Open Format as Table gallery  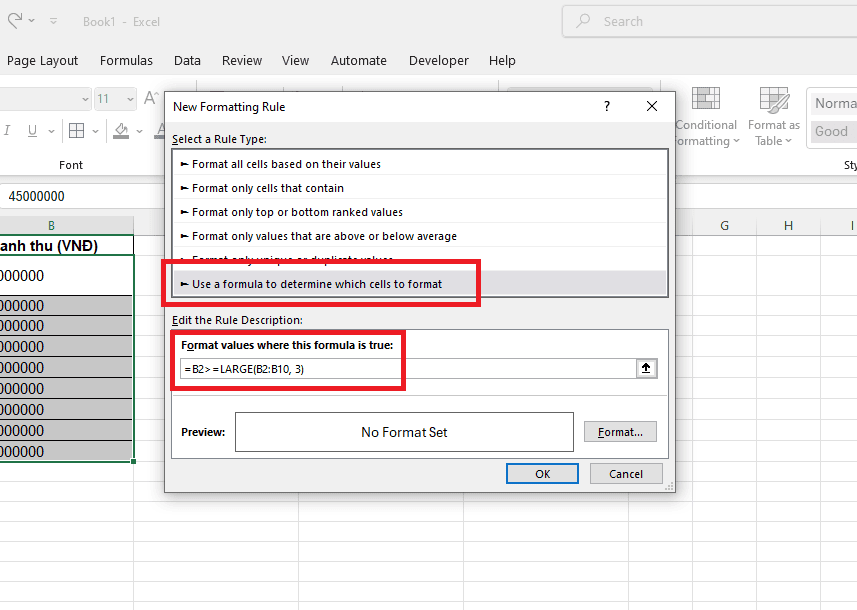774,117
